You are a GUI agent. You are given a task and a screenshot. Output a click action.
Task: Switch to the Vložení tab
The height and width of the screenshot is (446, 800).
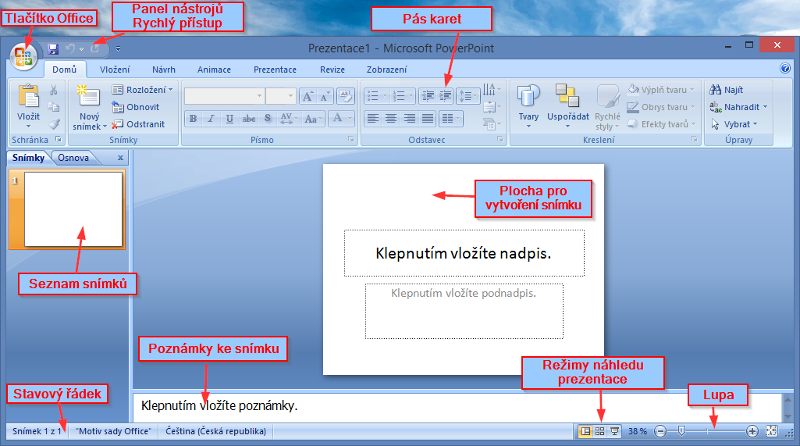(115, 70)
